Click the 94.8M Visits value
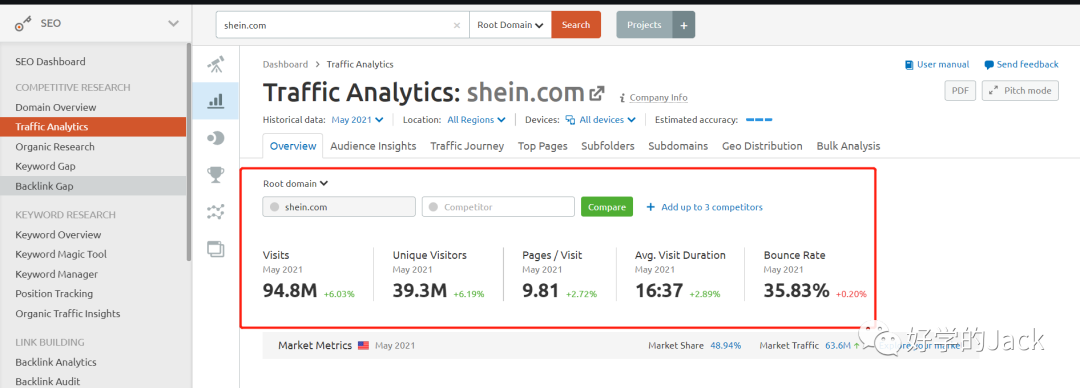 [x=290, y=291]
